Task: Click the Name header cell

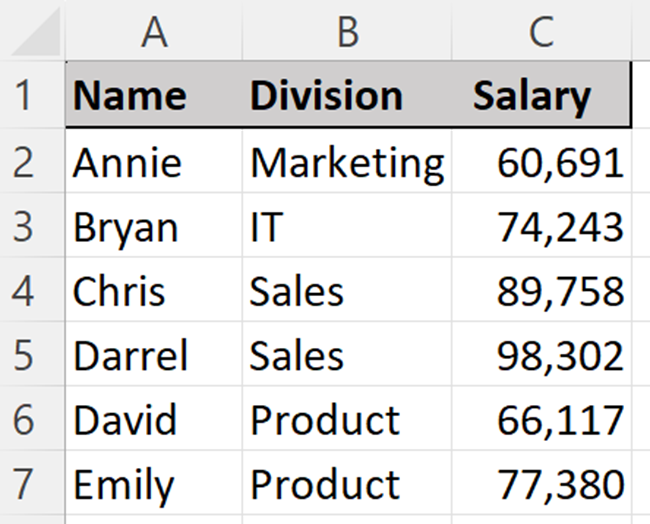Action: [x=154, y=95]
